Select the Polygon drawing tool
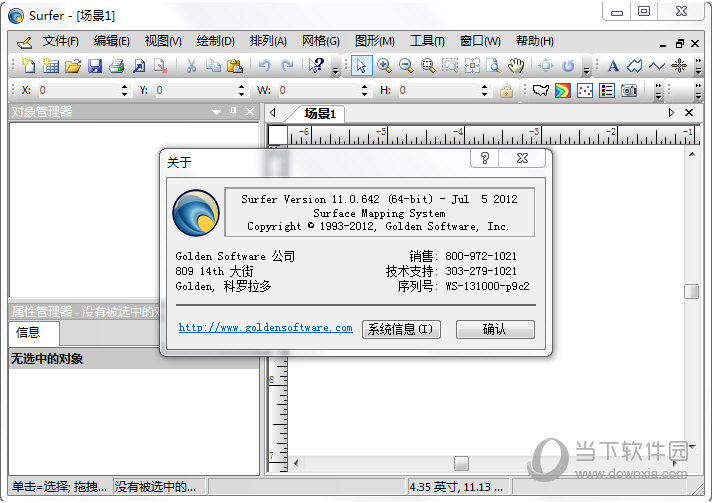712x503 pixels. tap(634, 66)
